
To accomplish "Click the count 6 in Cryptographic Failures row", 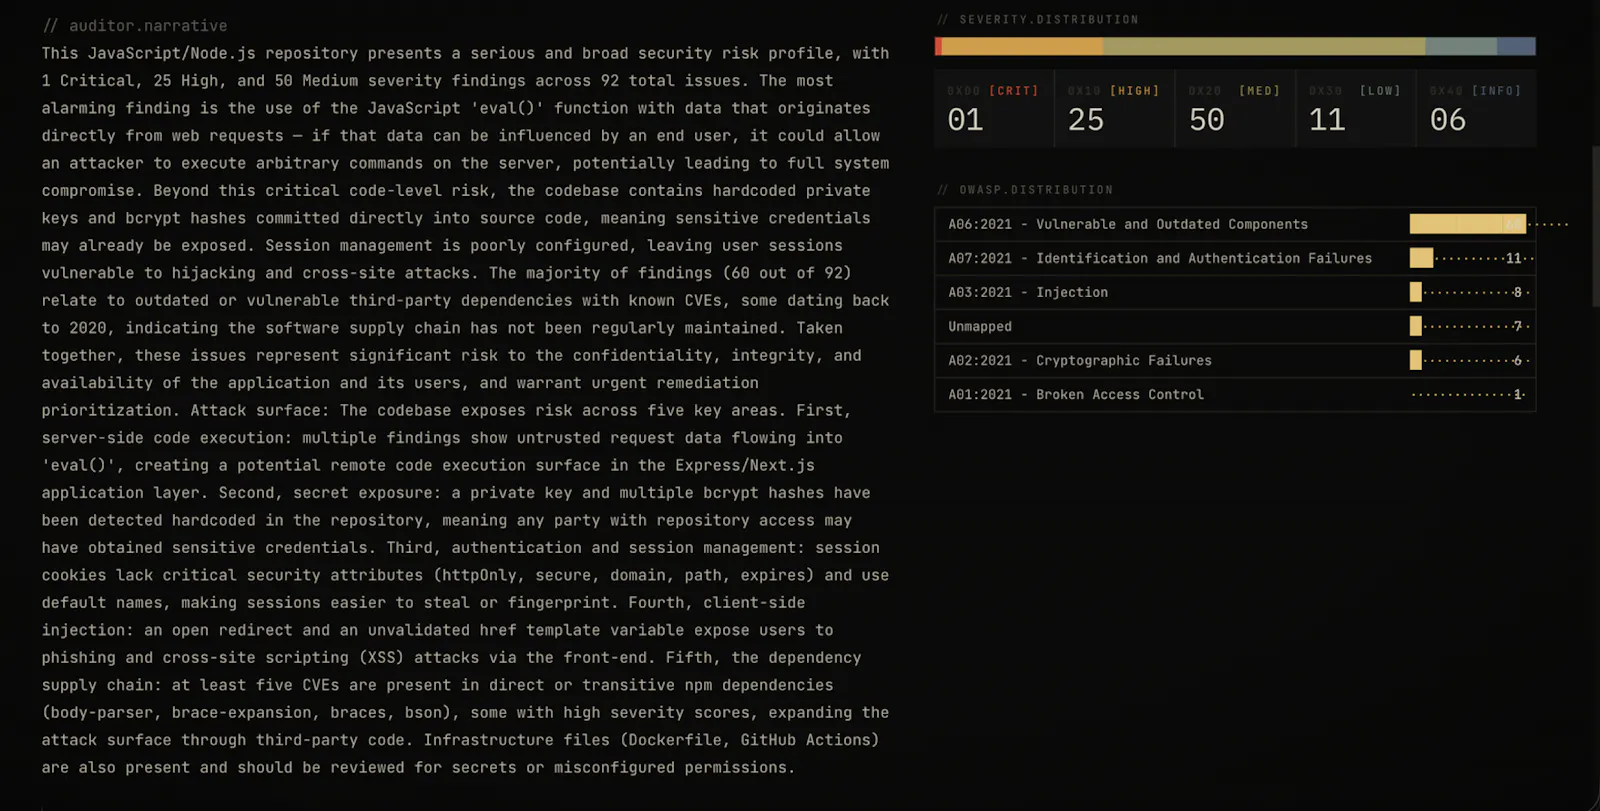I will coord(1517,360).
